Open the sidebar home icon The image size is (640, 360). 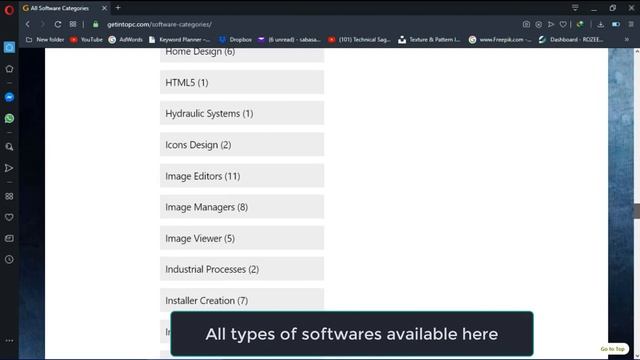[x=9, y=69]
